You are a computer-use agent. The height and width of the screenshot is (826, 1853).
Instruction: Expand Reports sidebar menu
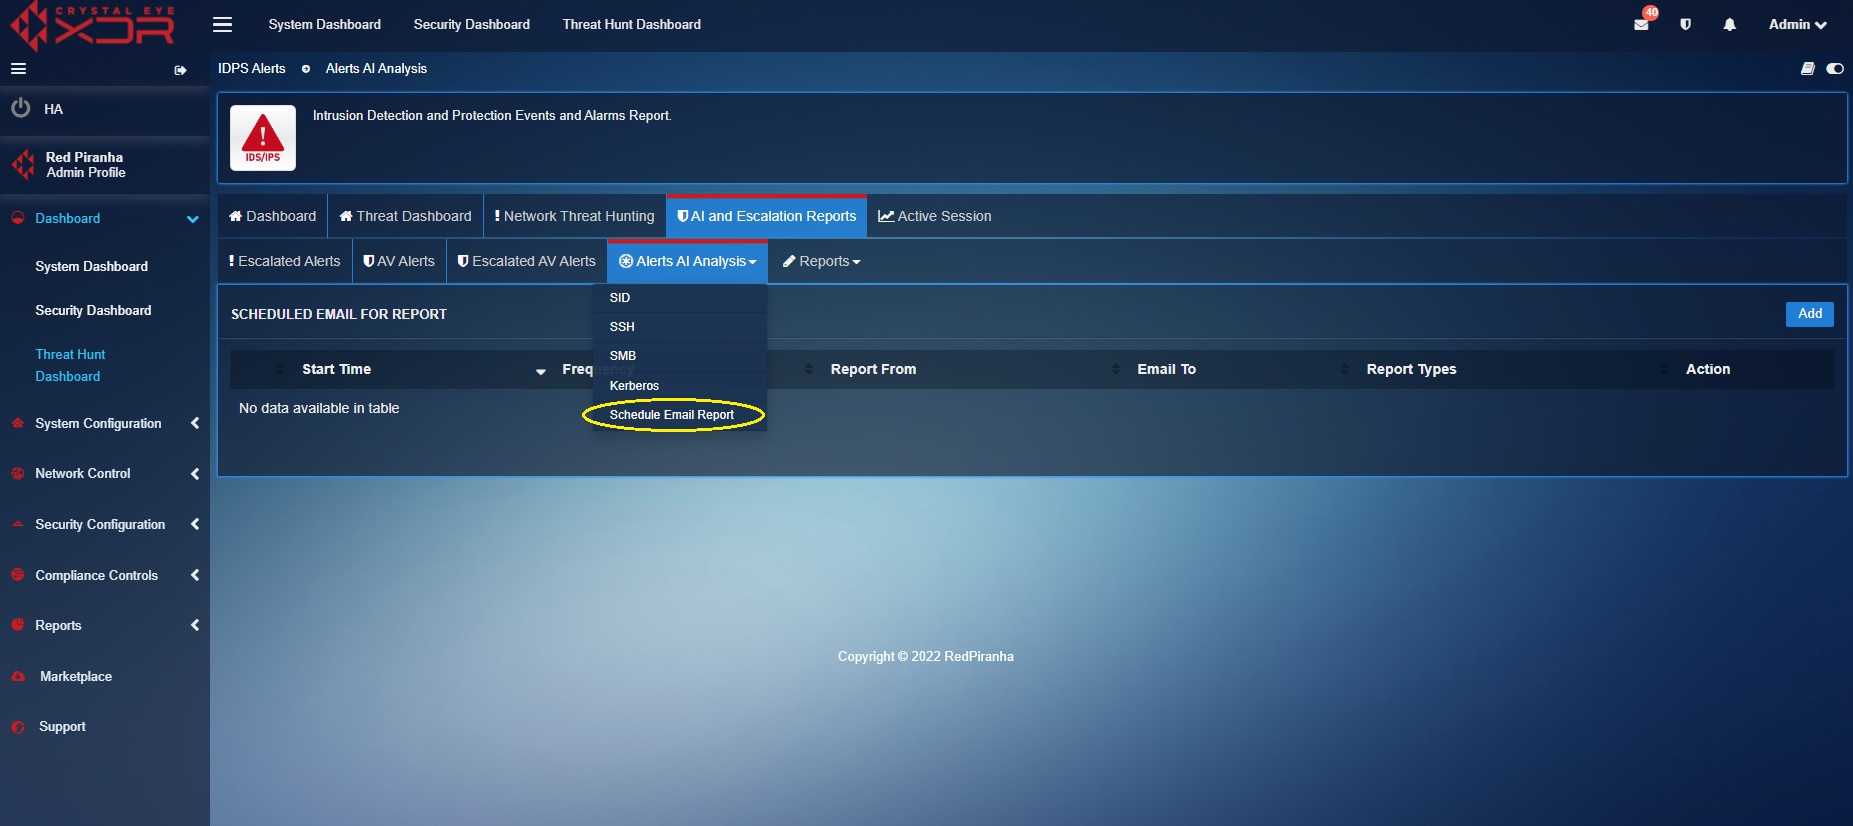195,625
